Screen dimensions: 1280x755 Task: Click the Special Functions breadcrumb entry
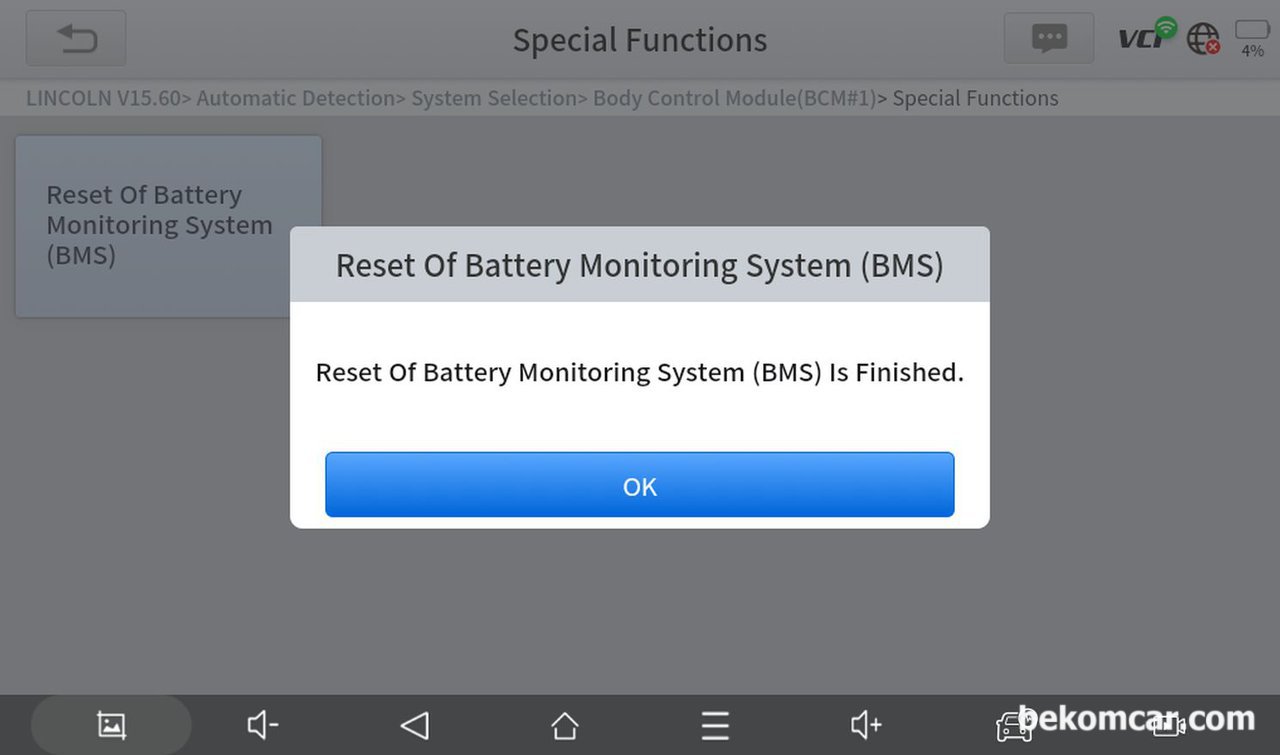[975, 98]
